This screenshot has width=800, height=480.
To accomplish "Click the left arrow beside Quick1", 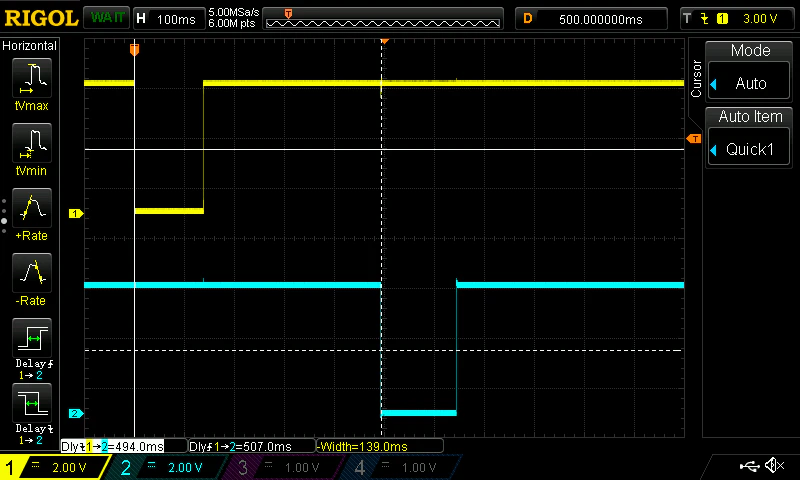I will [x=714, y=150].
